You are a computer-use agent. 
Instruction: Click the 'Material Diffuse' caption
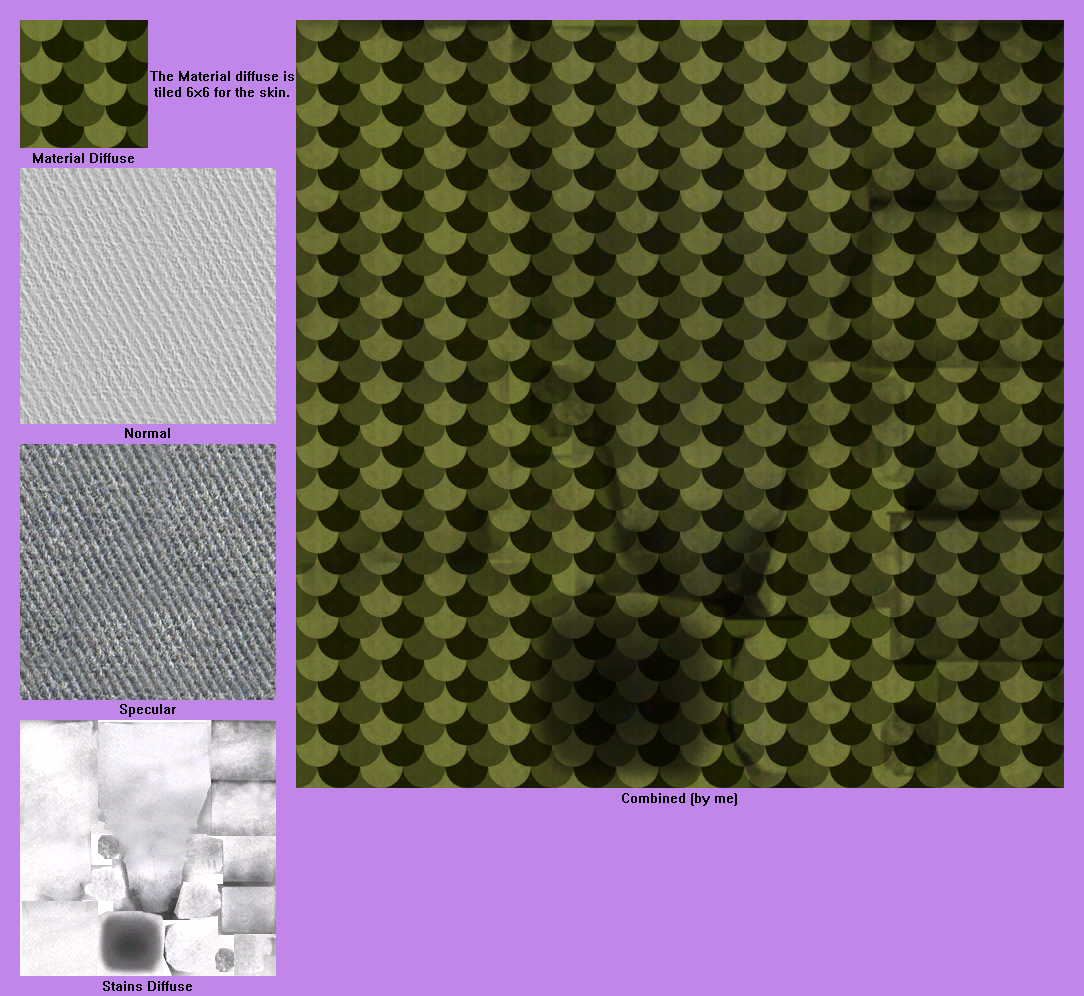84,158
